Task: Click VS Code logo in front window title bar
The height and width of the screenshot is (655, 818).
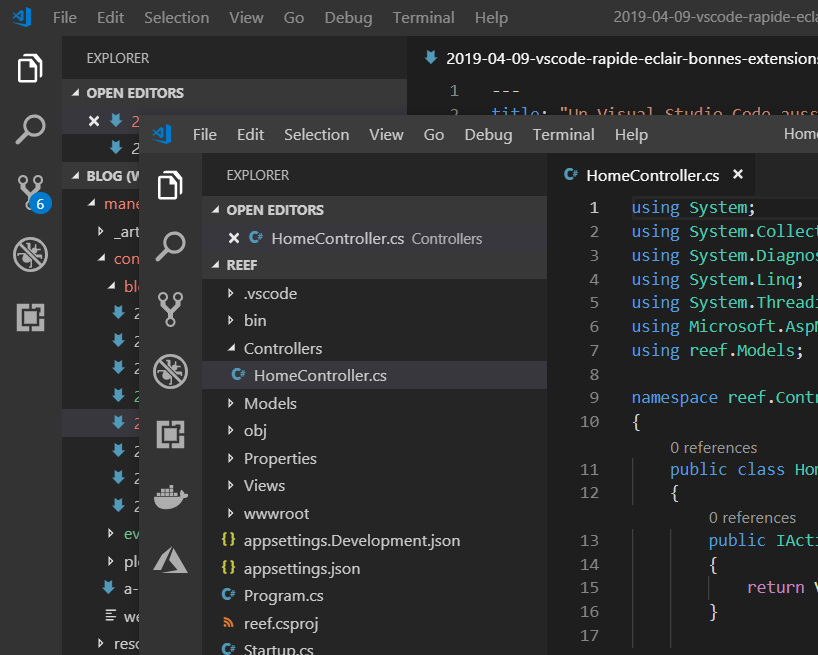Action: [x=162, y=135]
